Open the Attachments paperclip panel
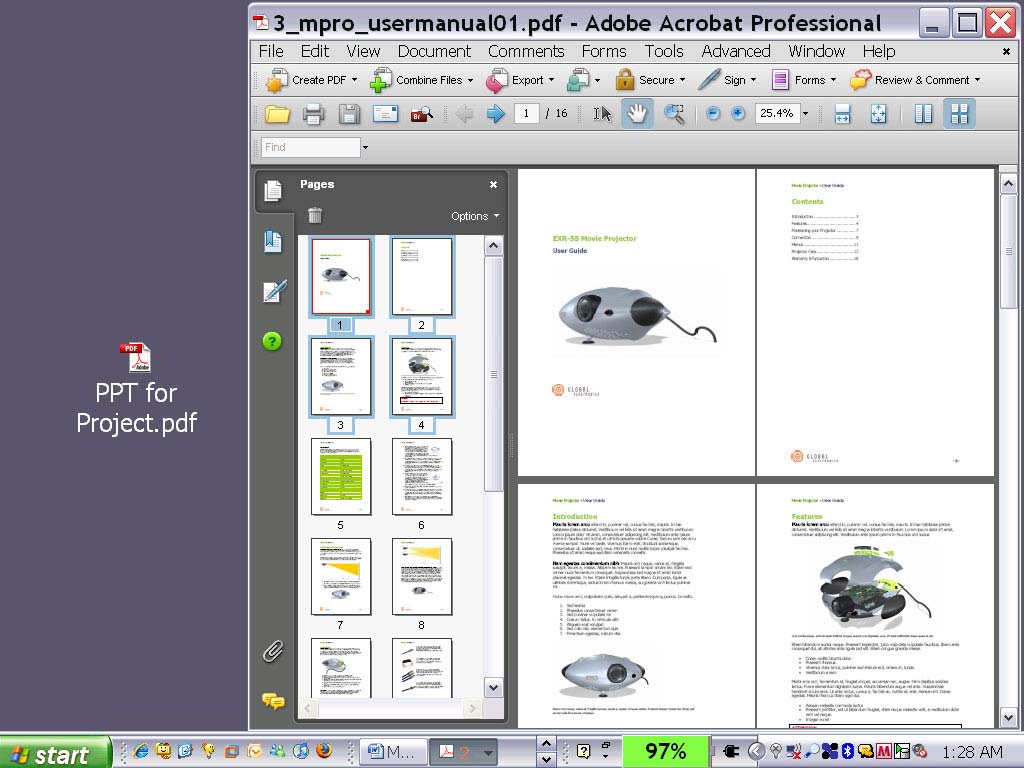This screenshot has width=1024, height=768. (273, 652)
